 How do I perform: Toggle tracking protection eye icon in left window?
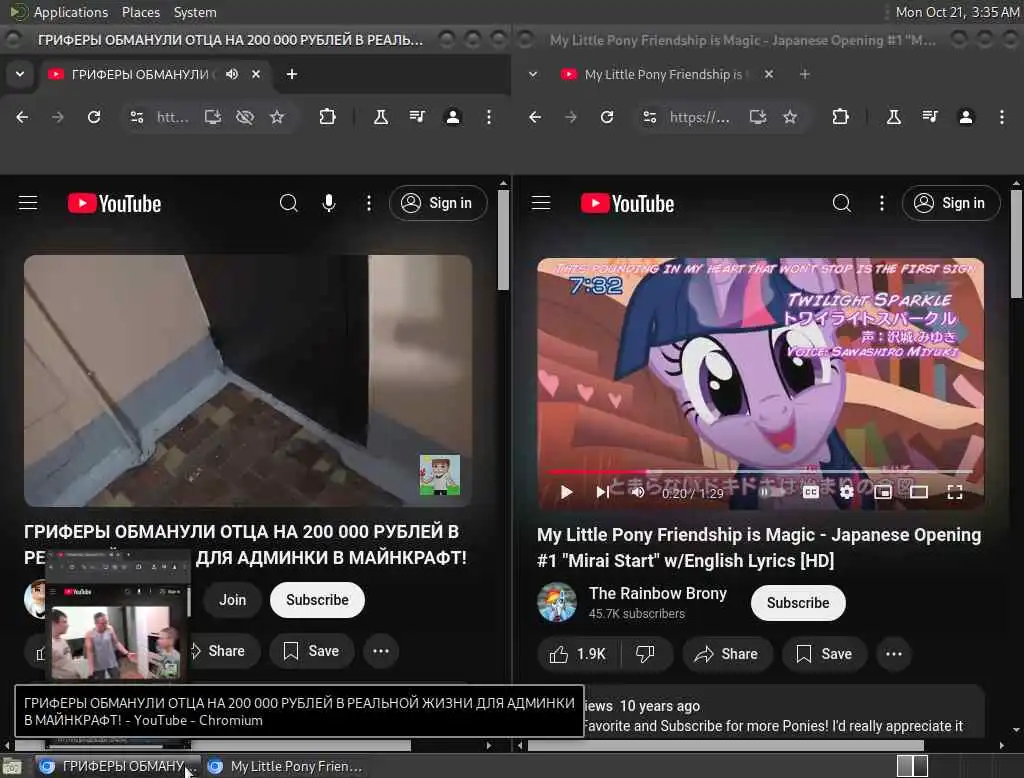pos(245,117)
